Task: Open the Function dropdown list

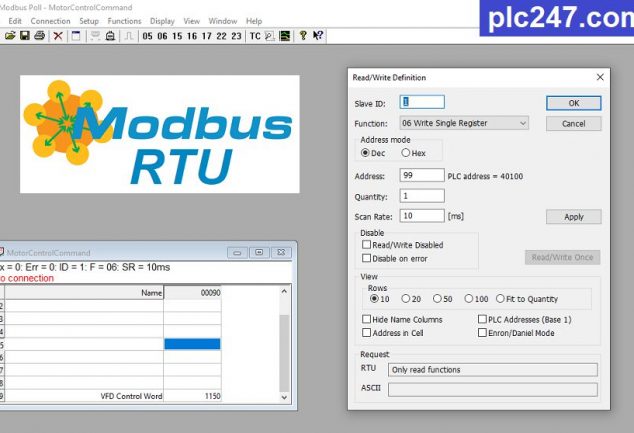Action: point(464,123)
